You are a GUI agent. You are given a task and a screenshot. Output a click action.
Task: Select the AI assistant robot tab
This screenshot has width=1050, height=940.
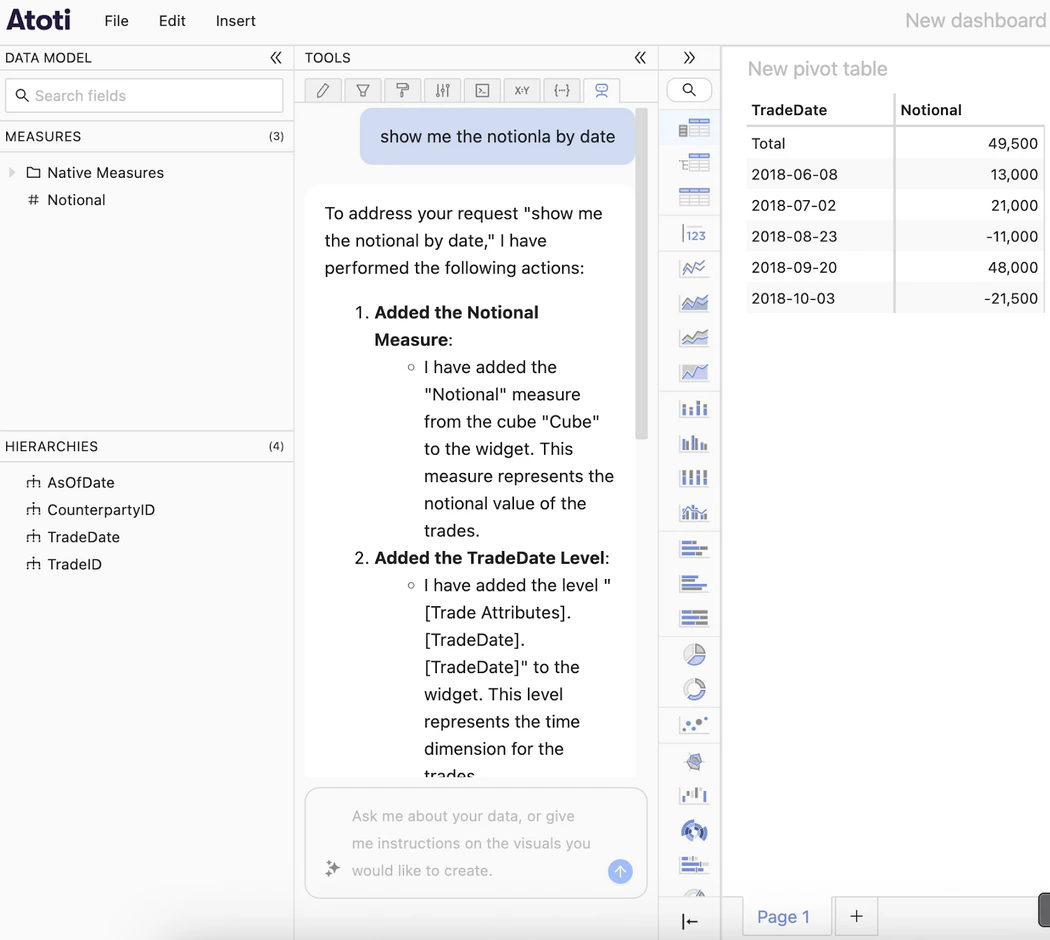[x=601, y=90]
